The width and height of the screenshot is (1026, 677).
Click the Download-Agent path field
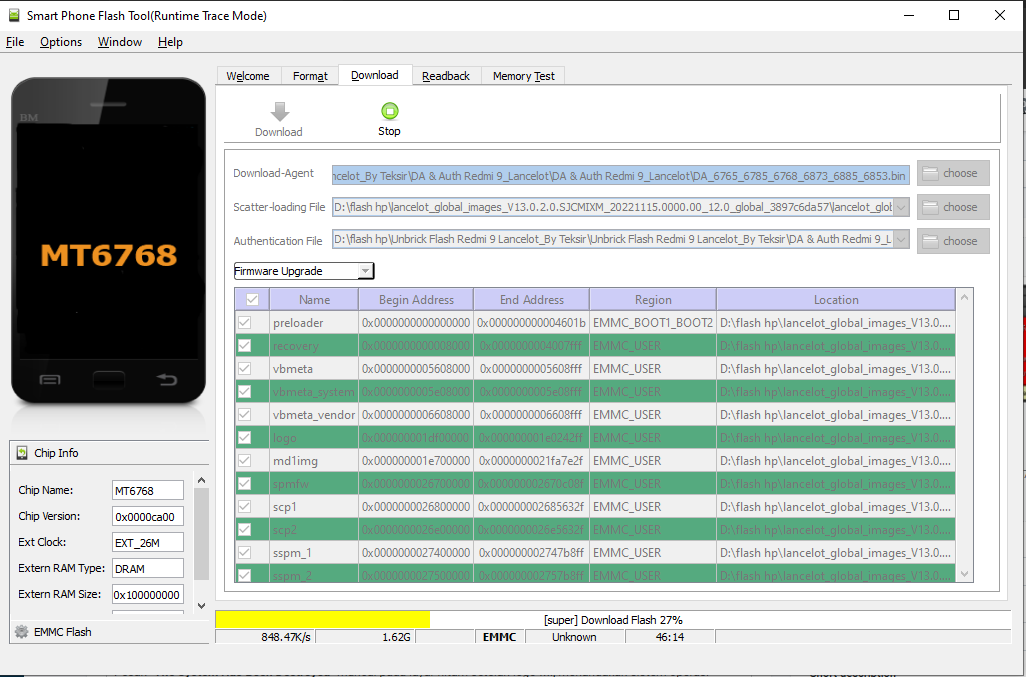pyautogui.click(x=620, y=175)
